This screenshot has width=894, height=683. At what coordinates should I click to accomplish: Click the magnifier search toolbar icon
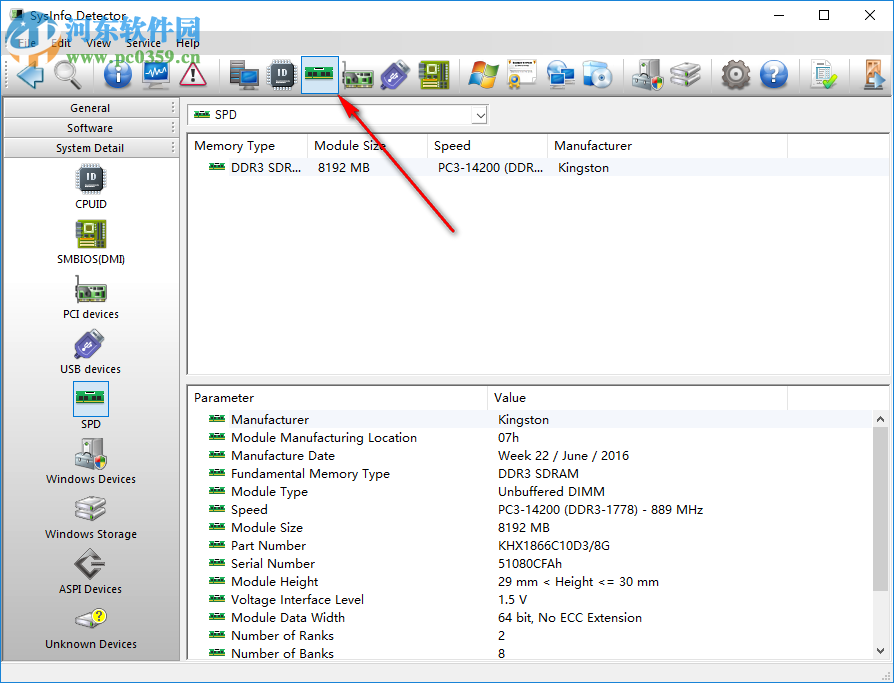65,75
